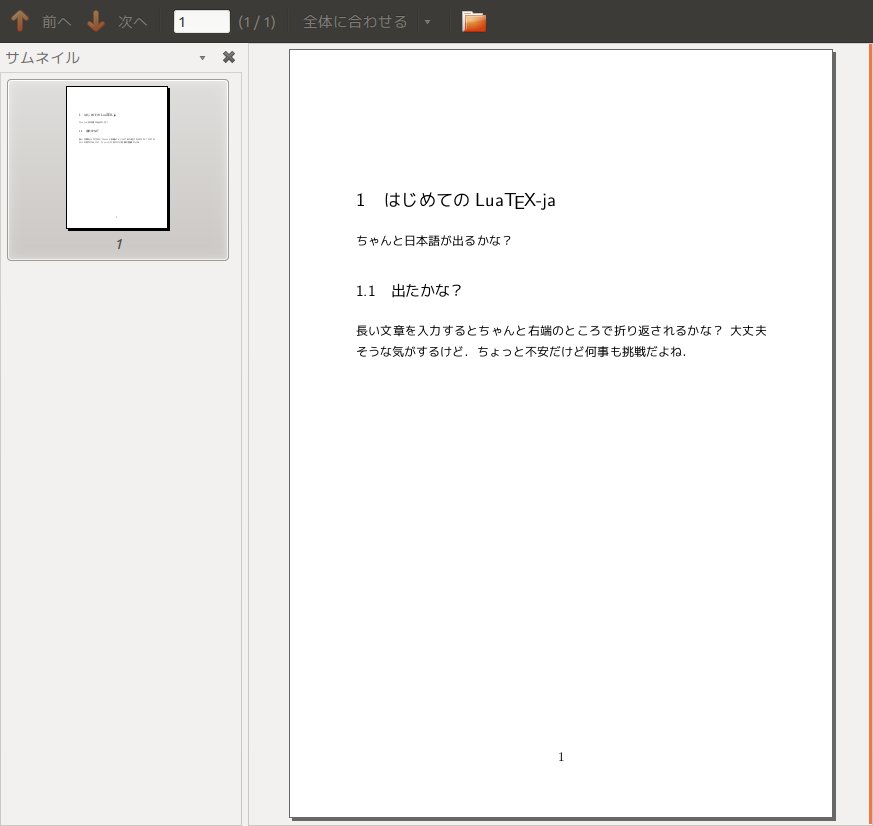Click the heading はじめての LuaTeX-ja
The image size is (873, 826).
click(469, 200)
